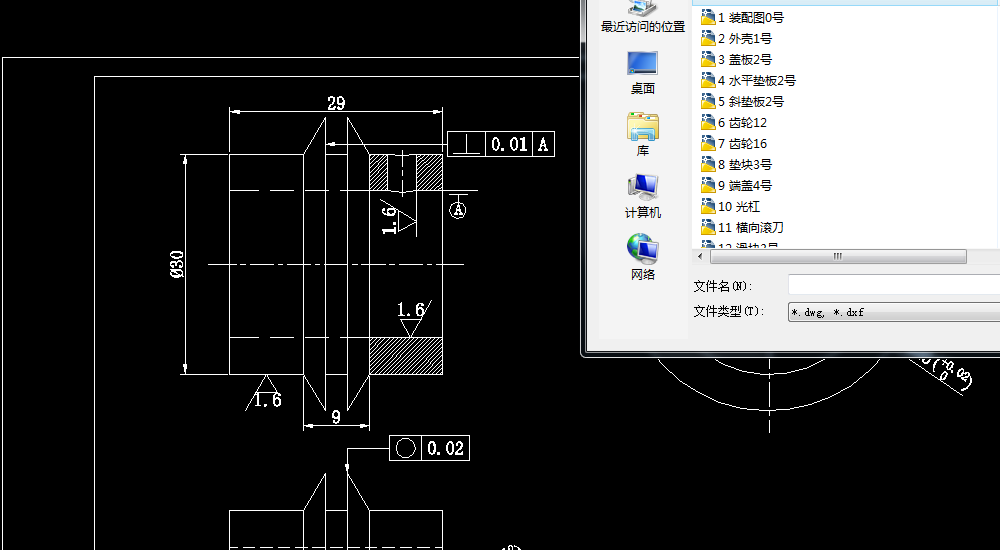Select folder 6 齿轮12
This screenshot has height=550, width=1000.
[x=734, y=123]
